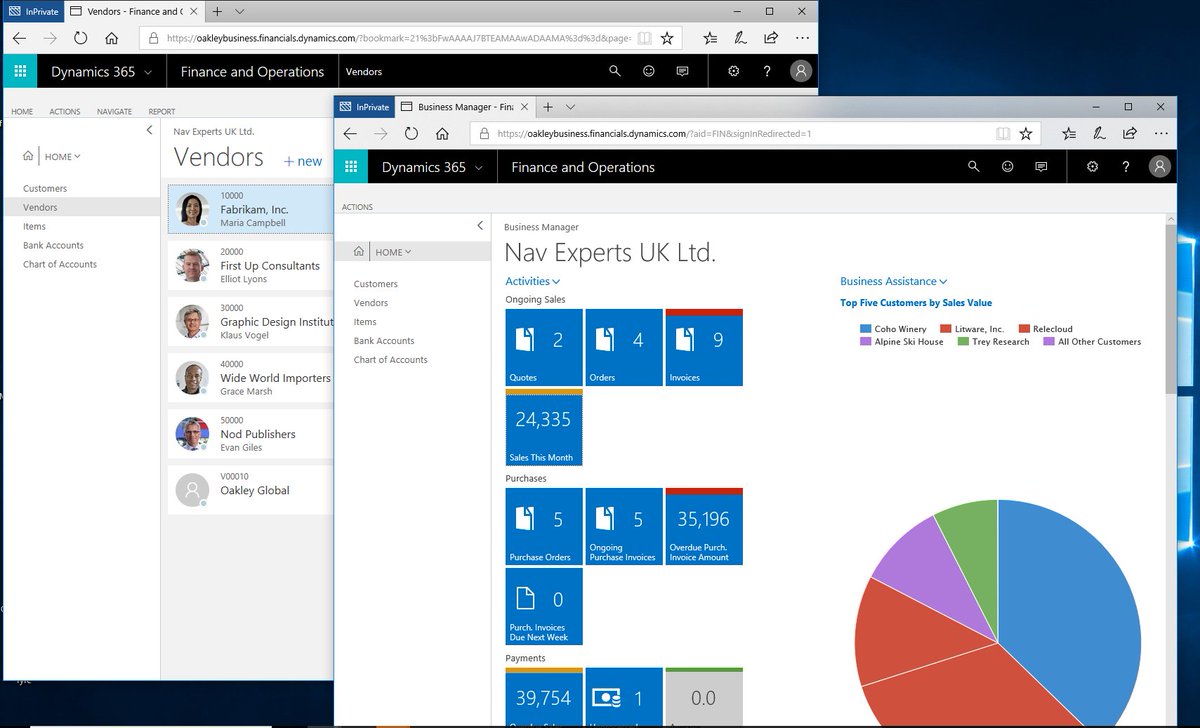Click Alpine Ski House purple legend swatch
Image resolution: width=1200 pixels, height=728 pixels.
[x=865, y=342]
